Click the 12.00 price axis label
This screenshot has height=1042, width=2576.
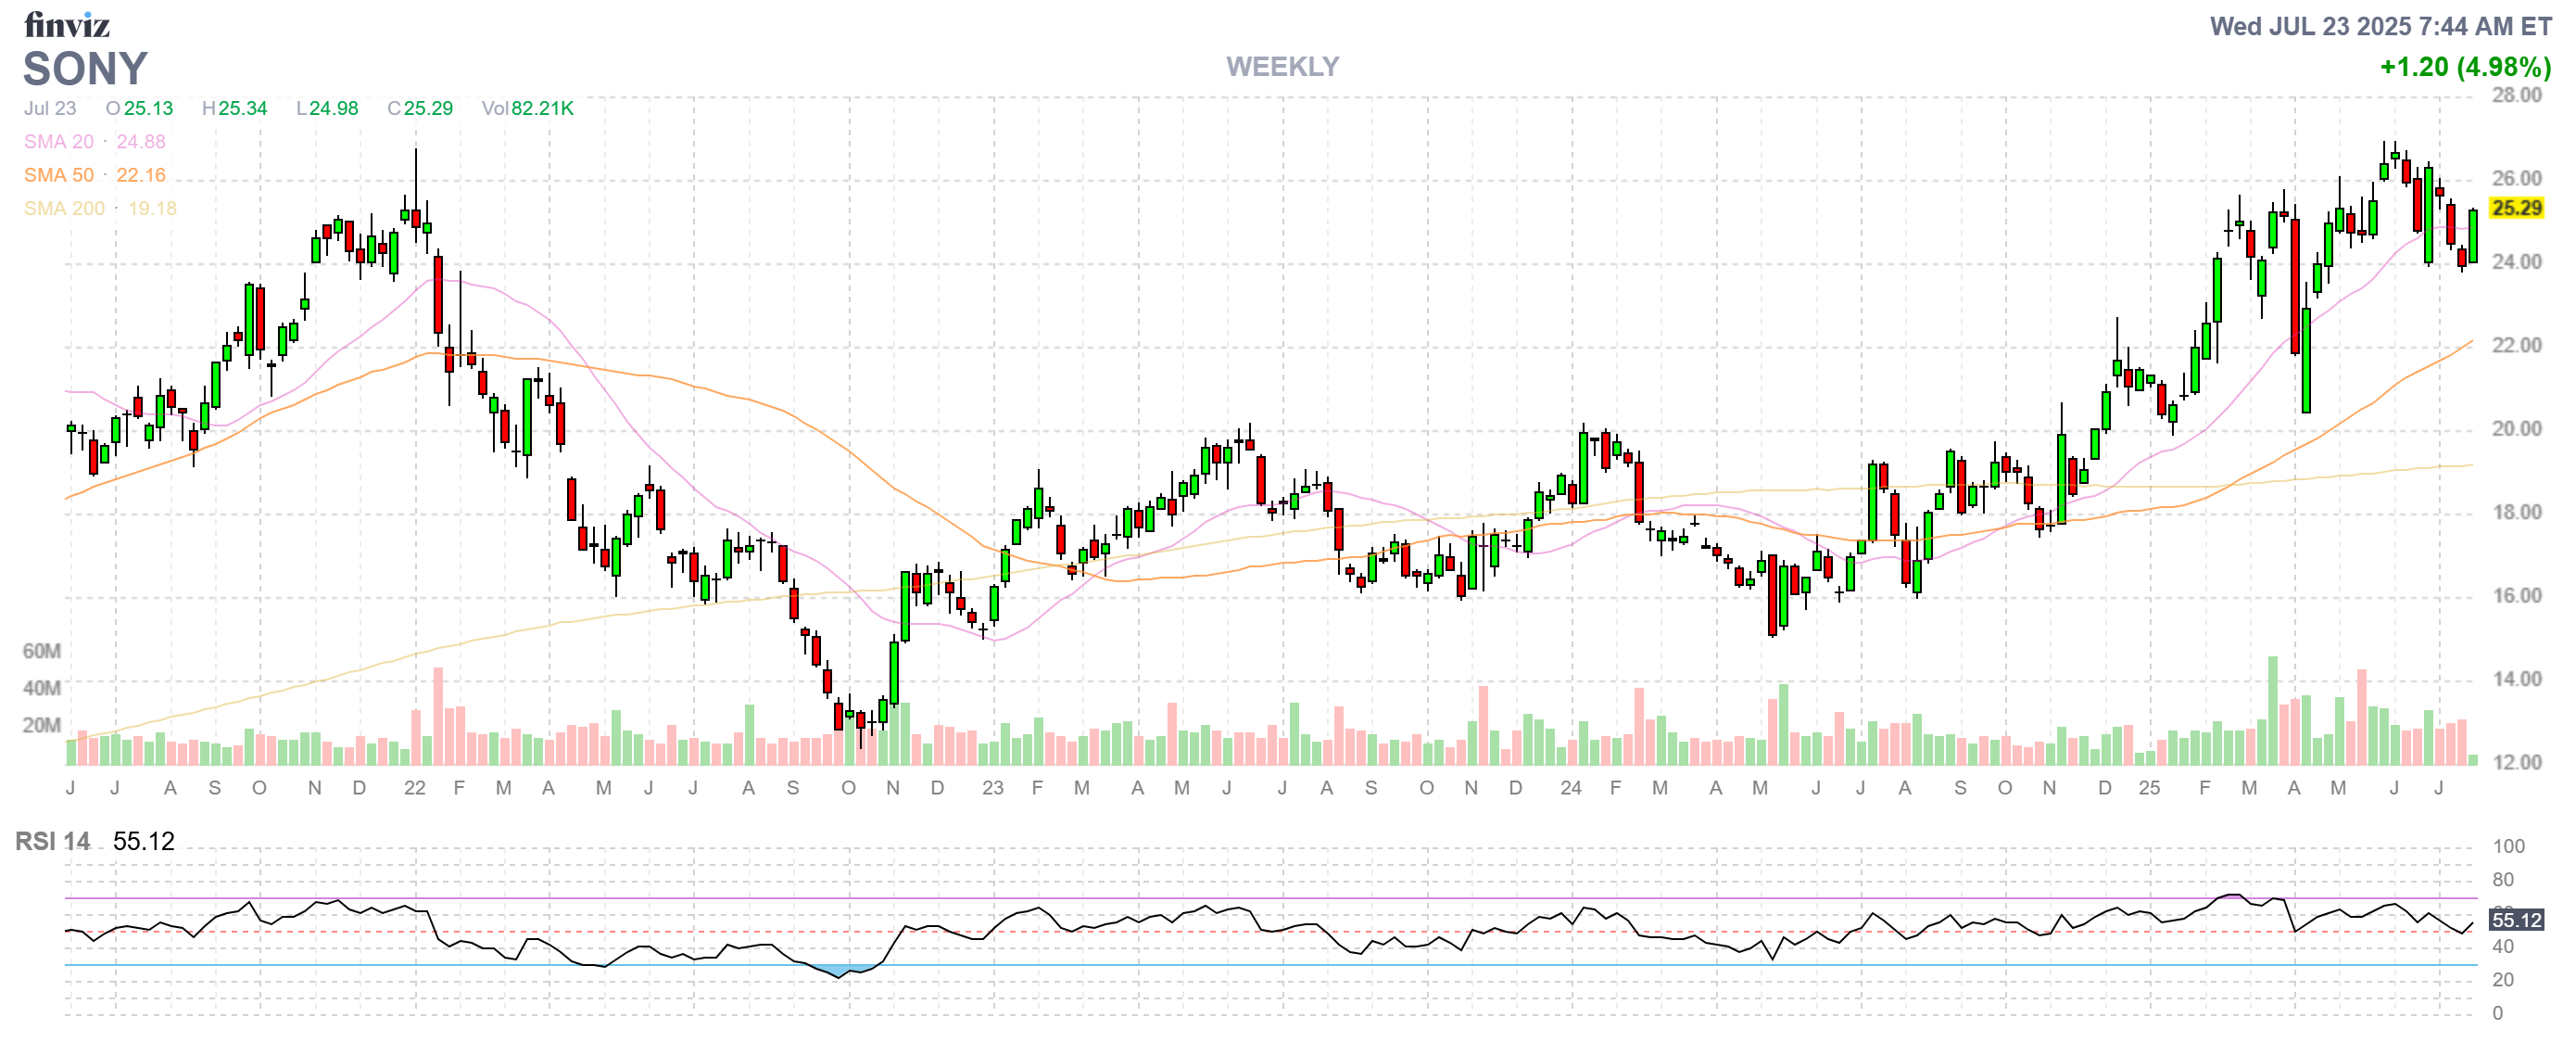tap(2516, 762)
